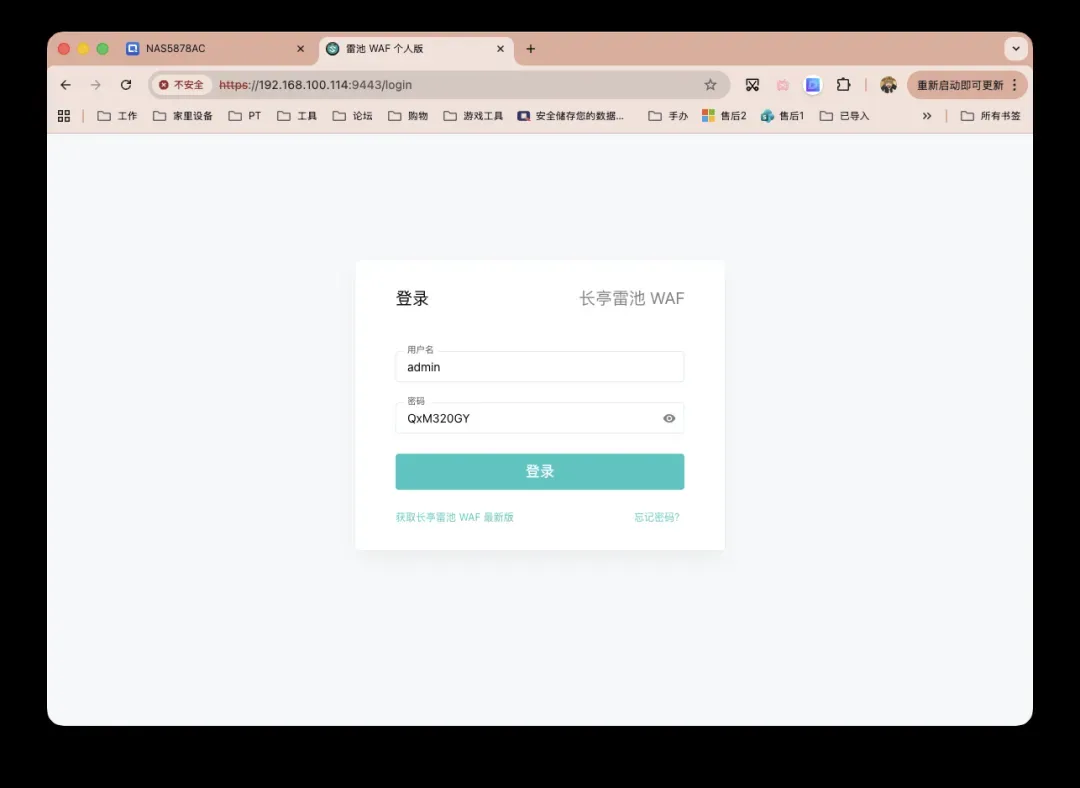The image size is (1080, 788).
Task: Open the 售后2 bookmark
Action: click(x=724, y=116)
